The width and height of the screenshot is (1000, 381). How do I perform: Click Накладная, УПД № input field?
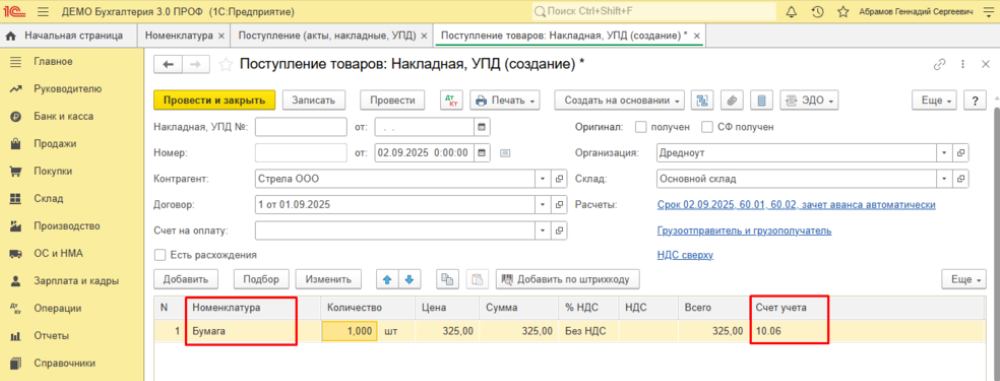pos(301,127)
